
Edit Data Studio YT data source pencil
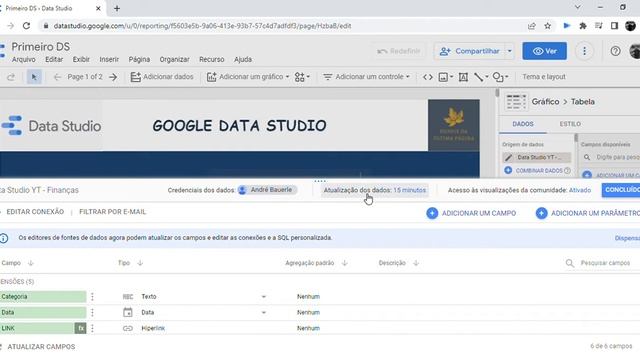pos(508,158)
